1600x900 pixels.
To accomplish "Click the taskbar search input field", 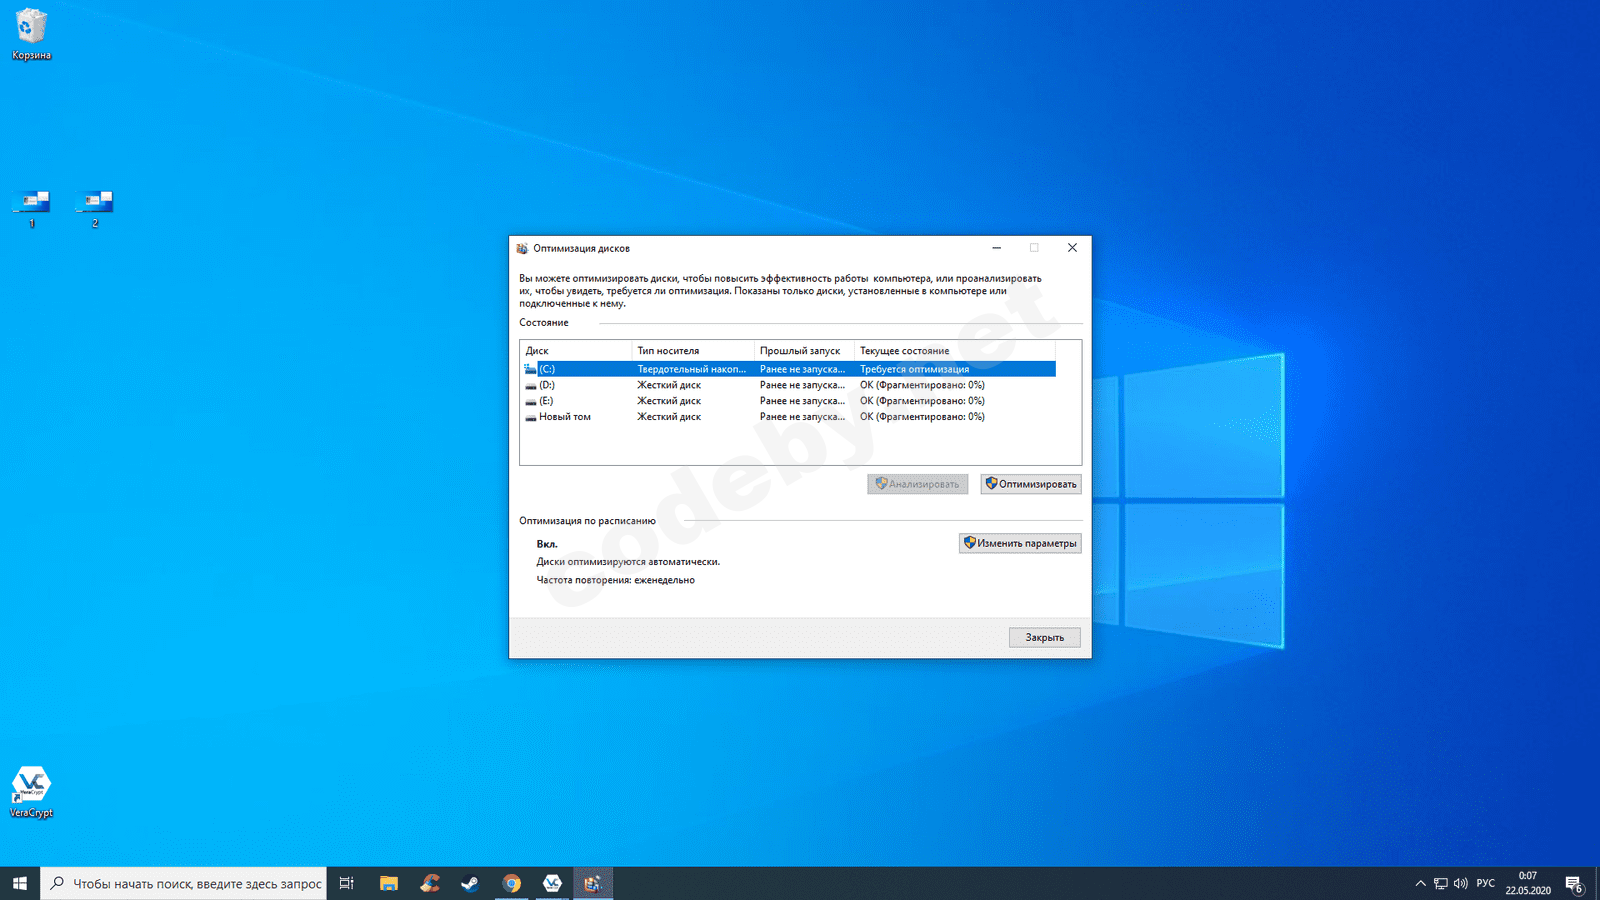I will (x=195, y=883).
